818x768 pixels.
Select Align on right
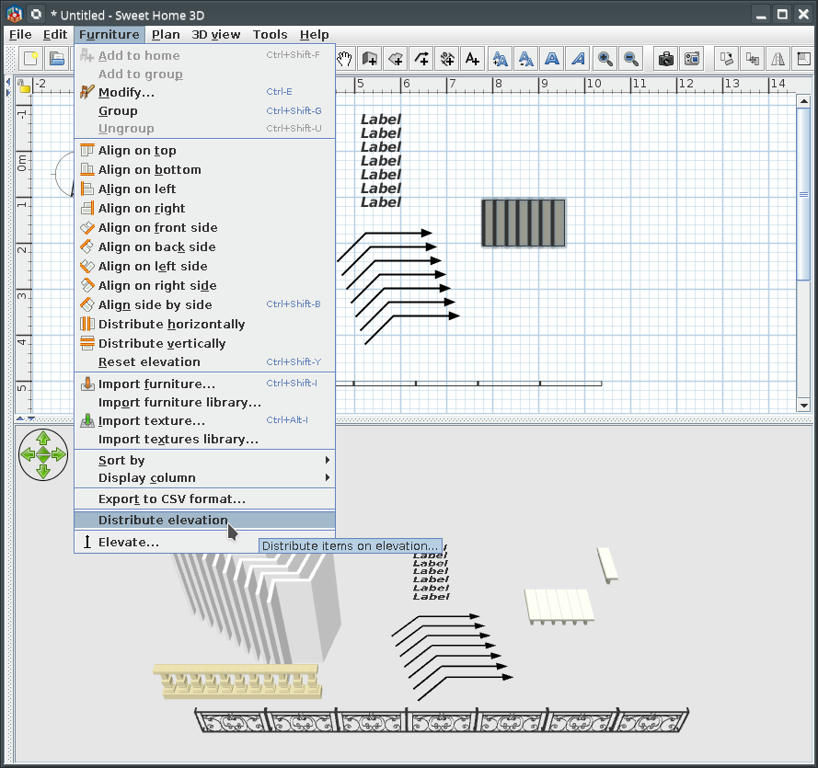[x=204, y=208]
